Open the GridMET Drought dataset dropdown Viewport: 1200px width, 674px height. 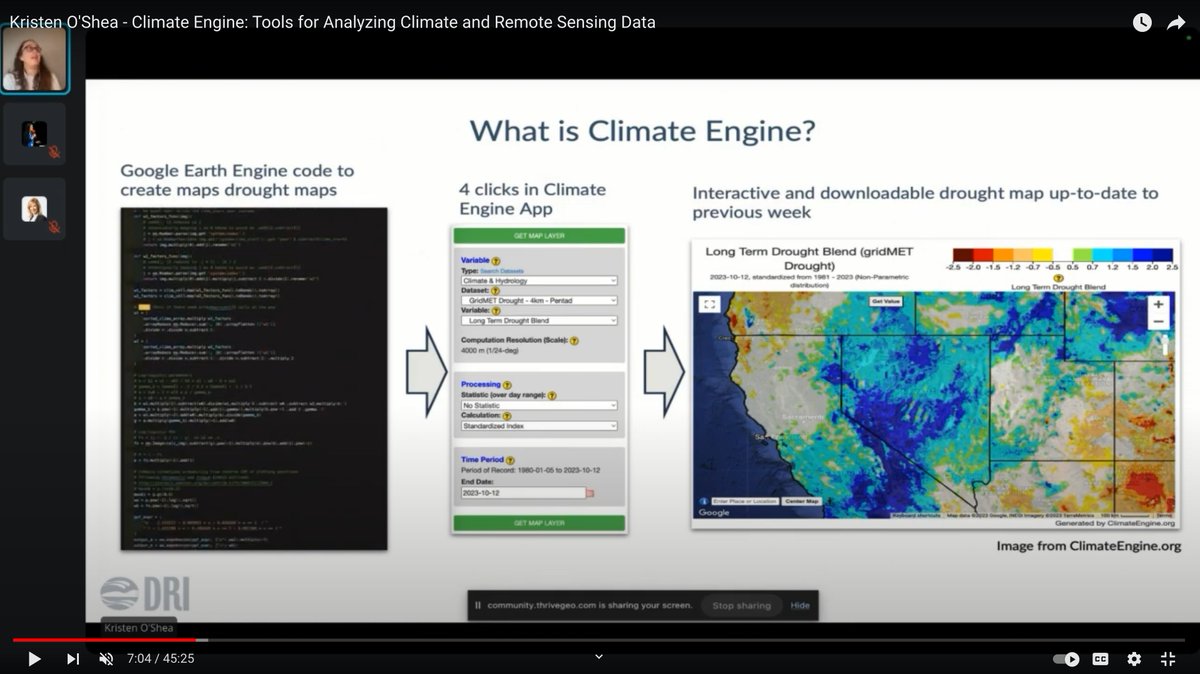(539, 300)
